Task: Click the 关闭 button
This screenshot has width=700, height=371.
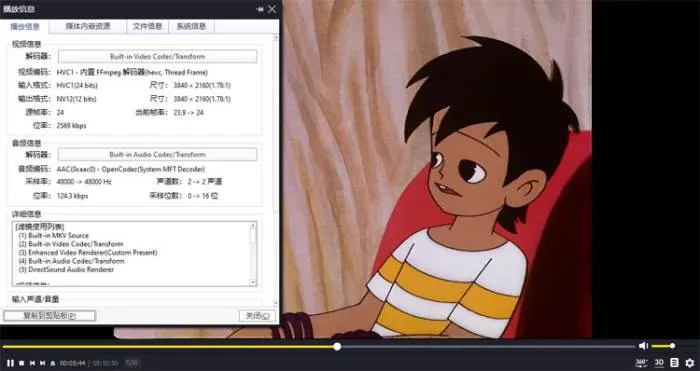Action: click(257, 316)
